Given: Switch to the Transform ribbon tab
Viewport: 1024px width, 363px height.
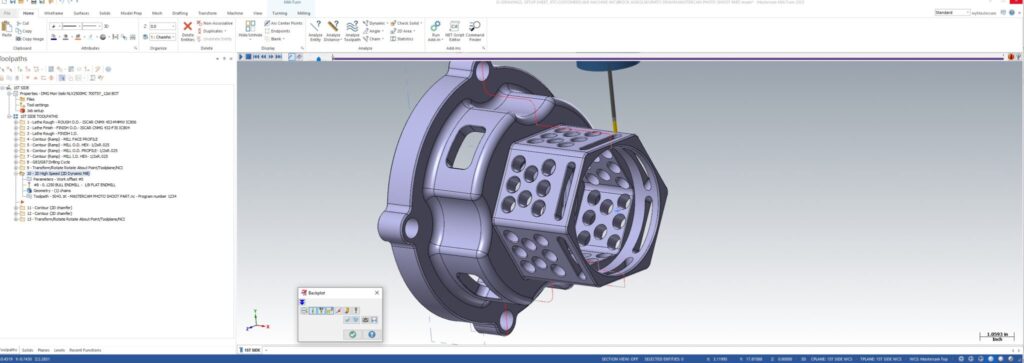Looking at the screenshot, I should pyautogui.click(x=207, y=13).
